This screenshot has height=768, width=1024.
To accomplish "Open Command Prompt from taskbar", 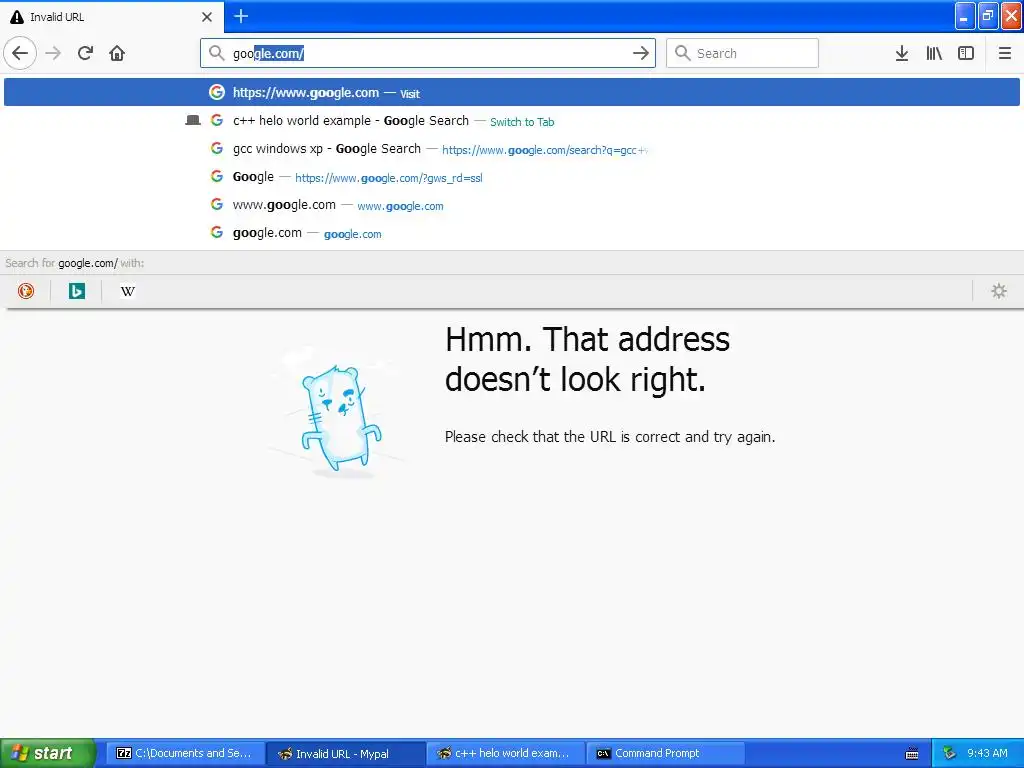I will 667,753.
